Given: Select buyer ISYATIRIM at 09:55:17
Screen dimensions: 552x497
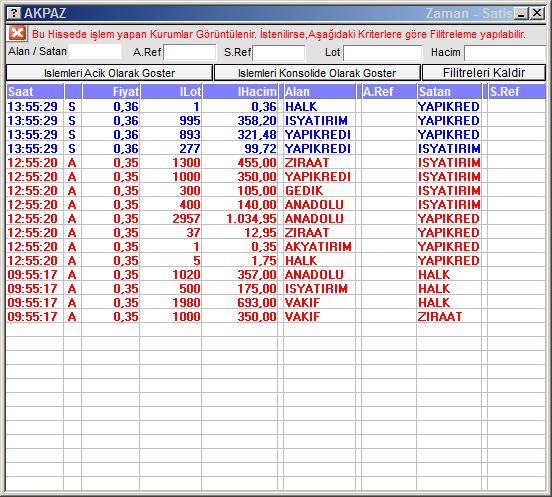Looking at the screenshot, I should coord(316,289).
